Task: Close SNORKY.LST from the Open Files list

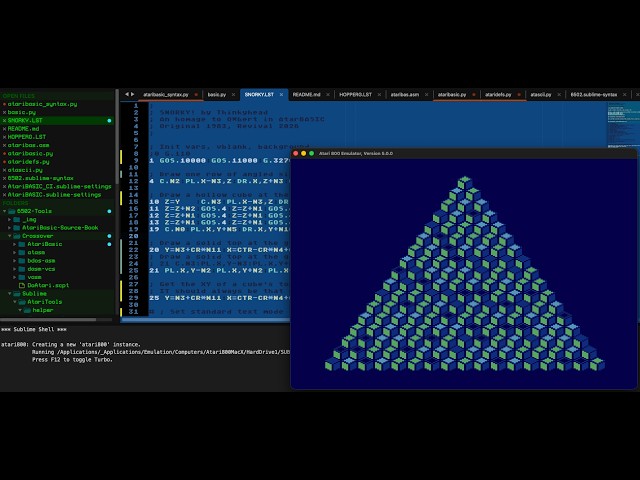Action: tap(4, 120)
